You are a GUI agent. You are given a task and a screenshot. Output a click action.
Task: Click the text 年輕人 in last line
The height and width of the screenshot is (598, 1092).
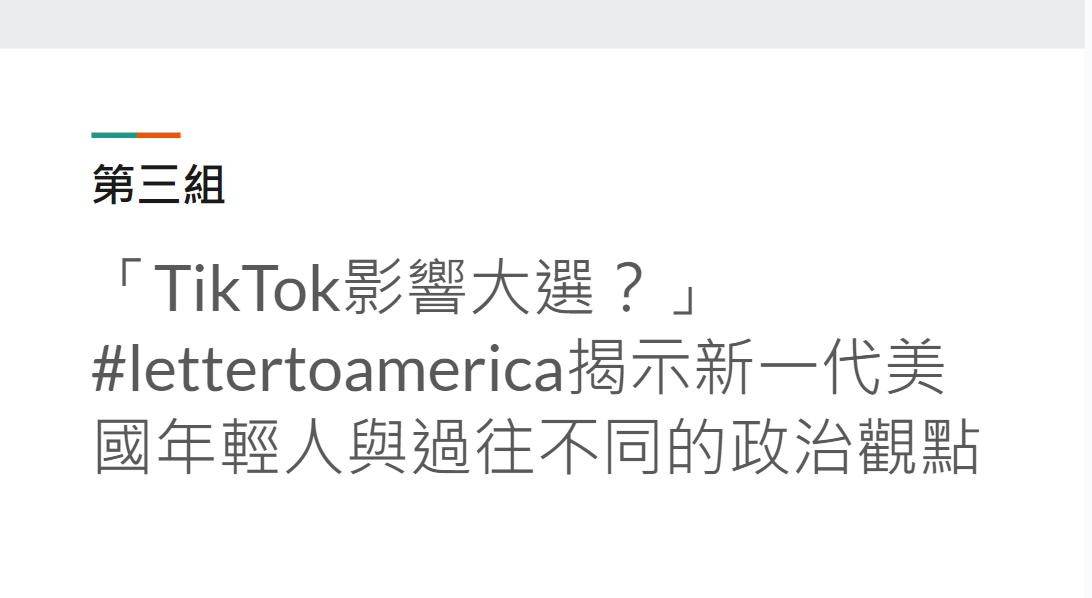[250, 446]
